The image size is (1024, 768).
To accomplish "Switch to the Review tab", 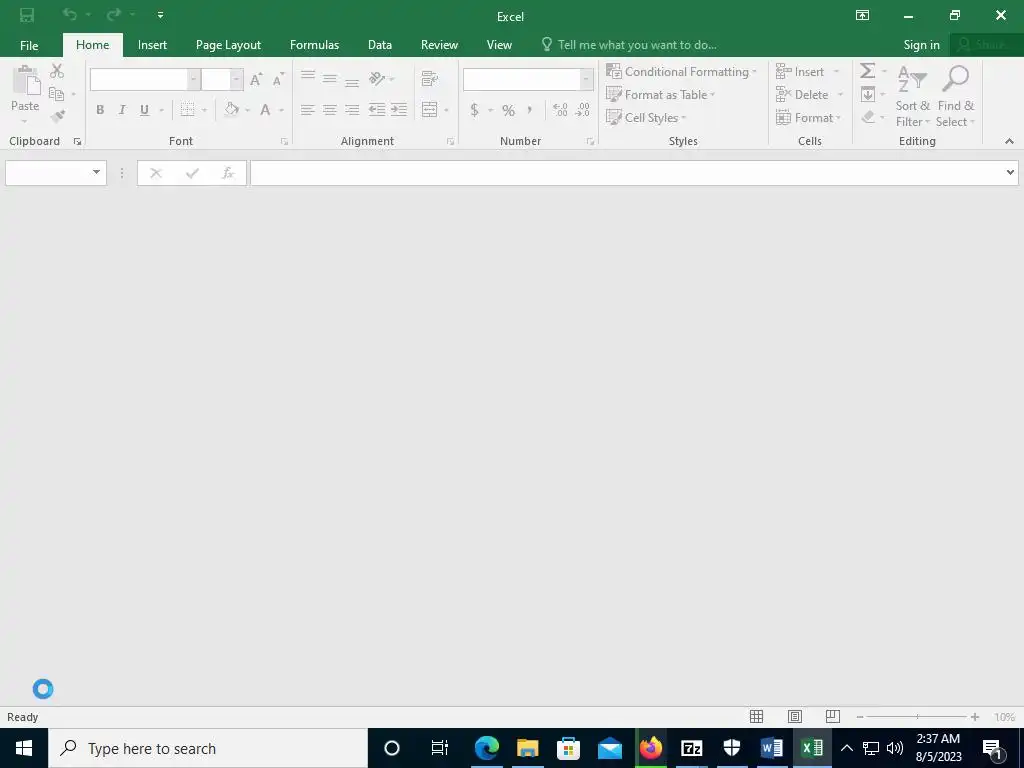I will (x=439, y=45).
